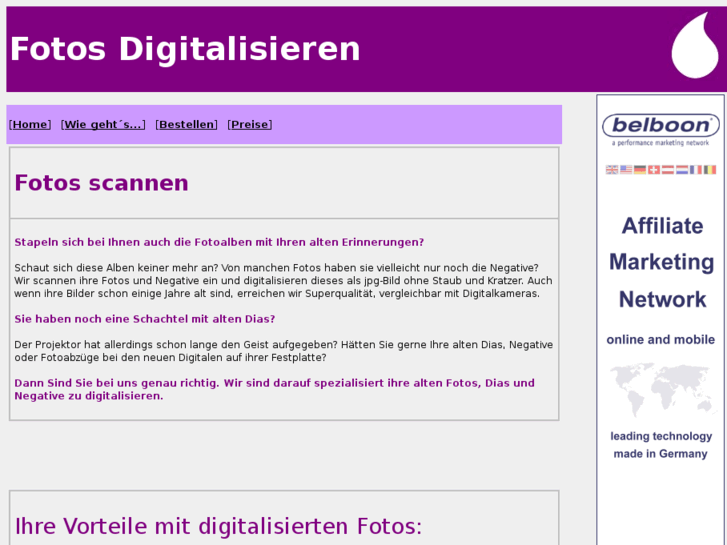Open the 'Wie geht´s...' navigation link

click(102, 124)
